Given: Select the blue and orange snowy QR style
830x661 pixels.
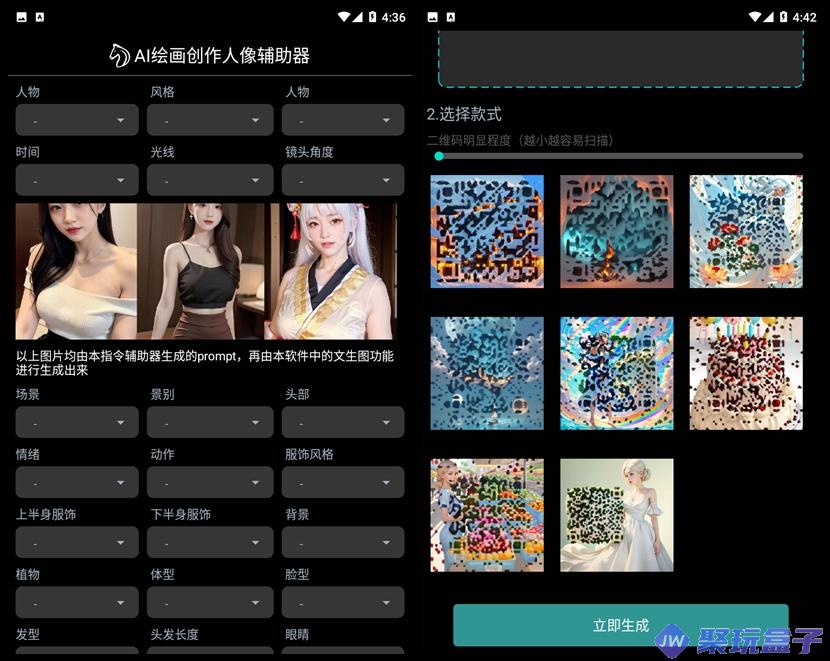Looking at the screenshot, I should pos(487,232).
